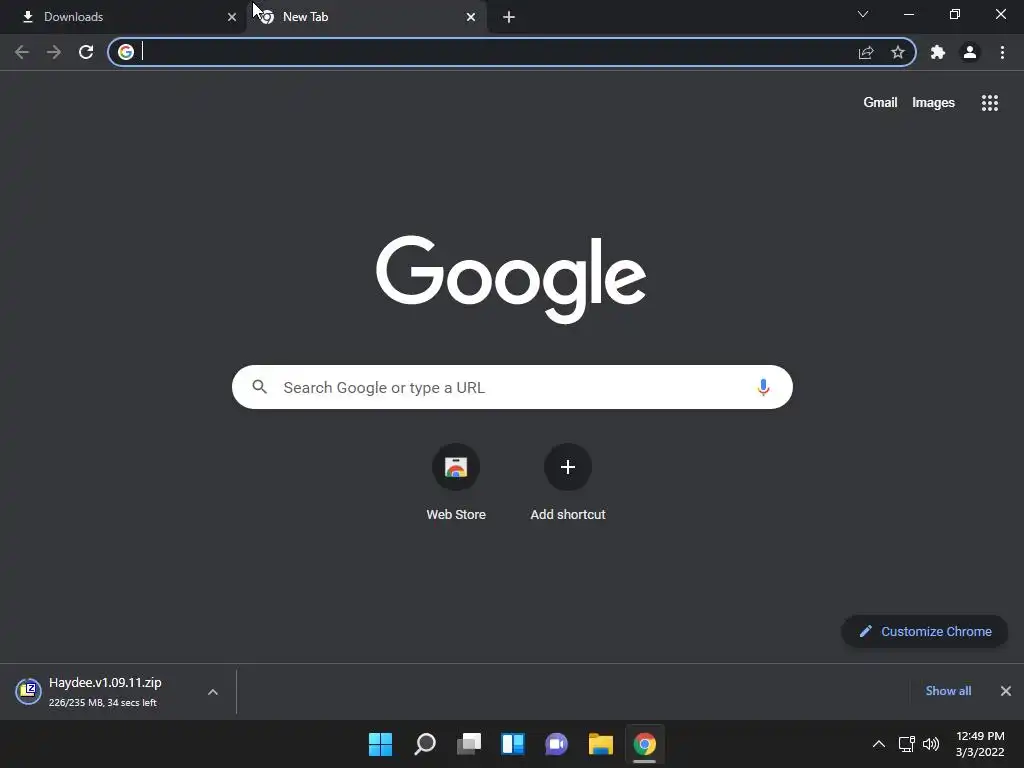This screenshot has height=768, width=1024.
Task: Reload the current page
Action: click(86, 52)
